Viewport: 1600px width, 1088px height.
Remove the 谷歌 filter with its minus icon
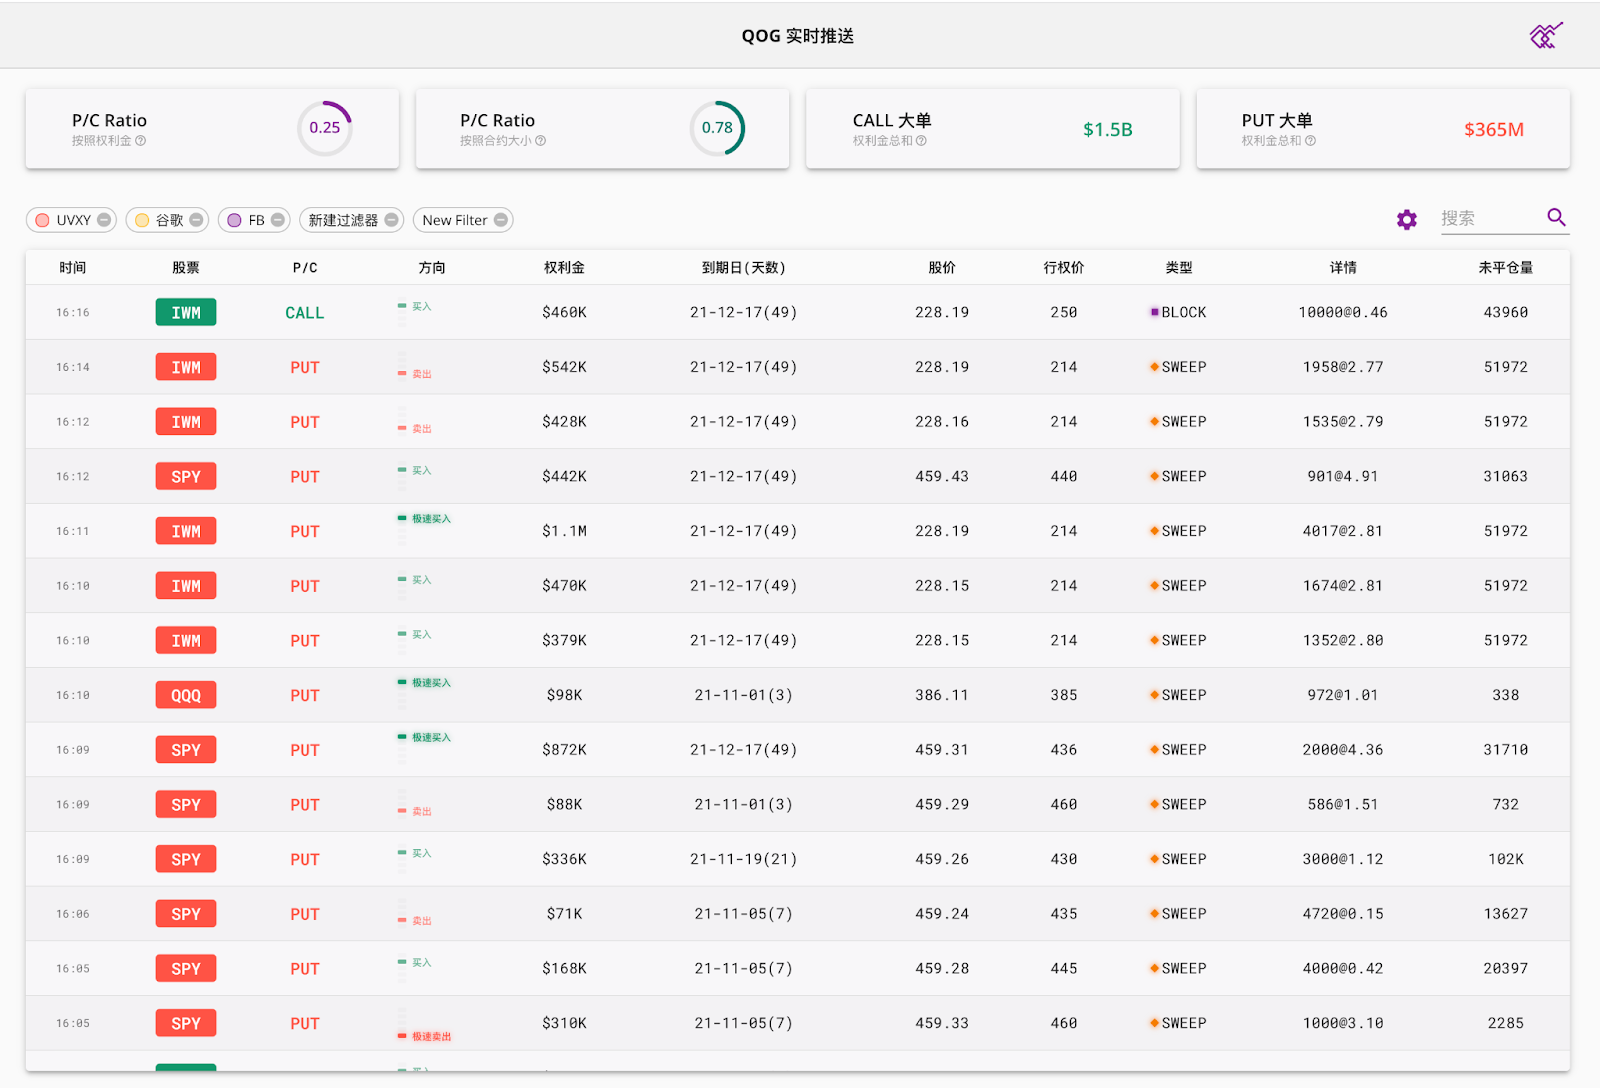(196, 220)
